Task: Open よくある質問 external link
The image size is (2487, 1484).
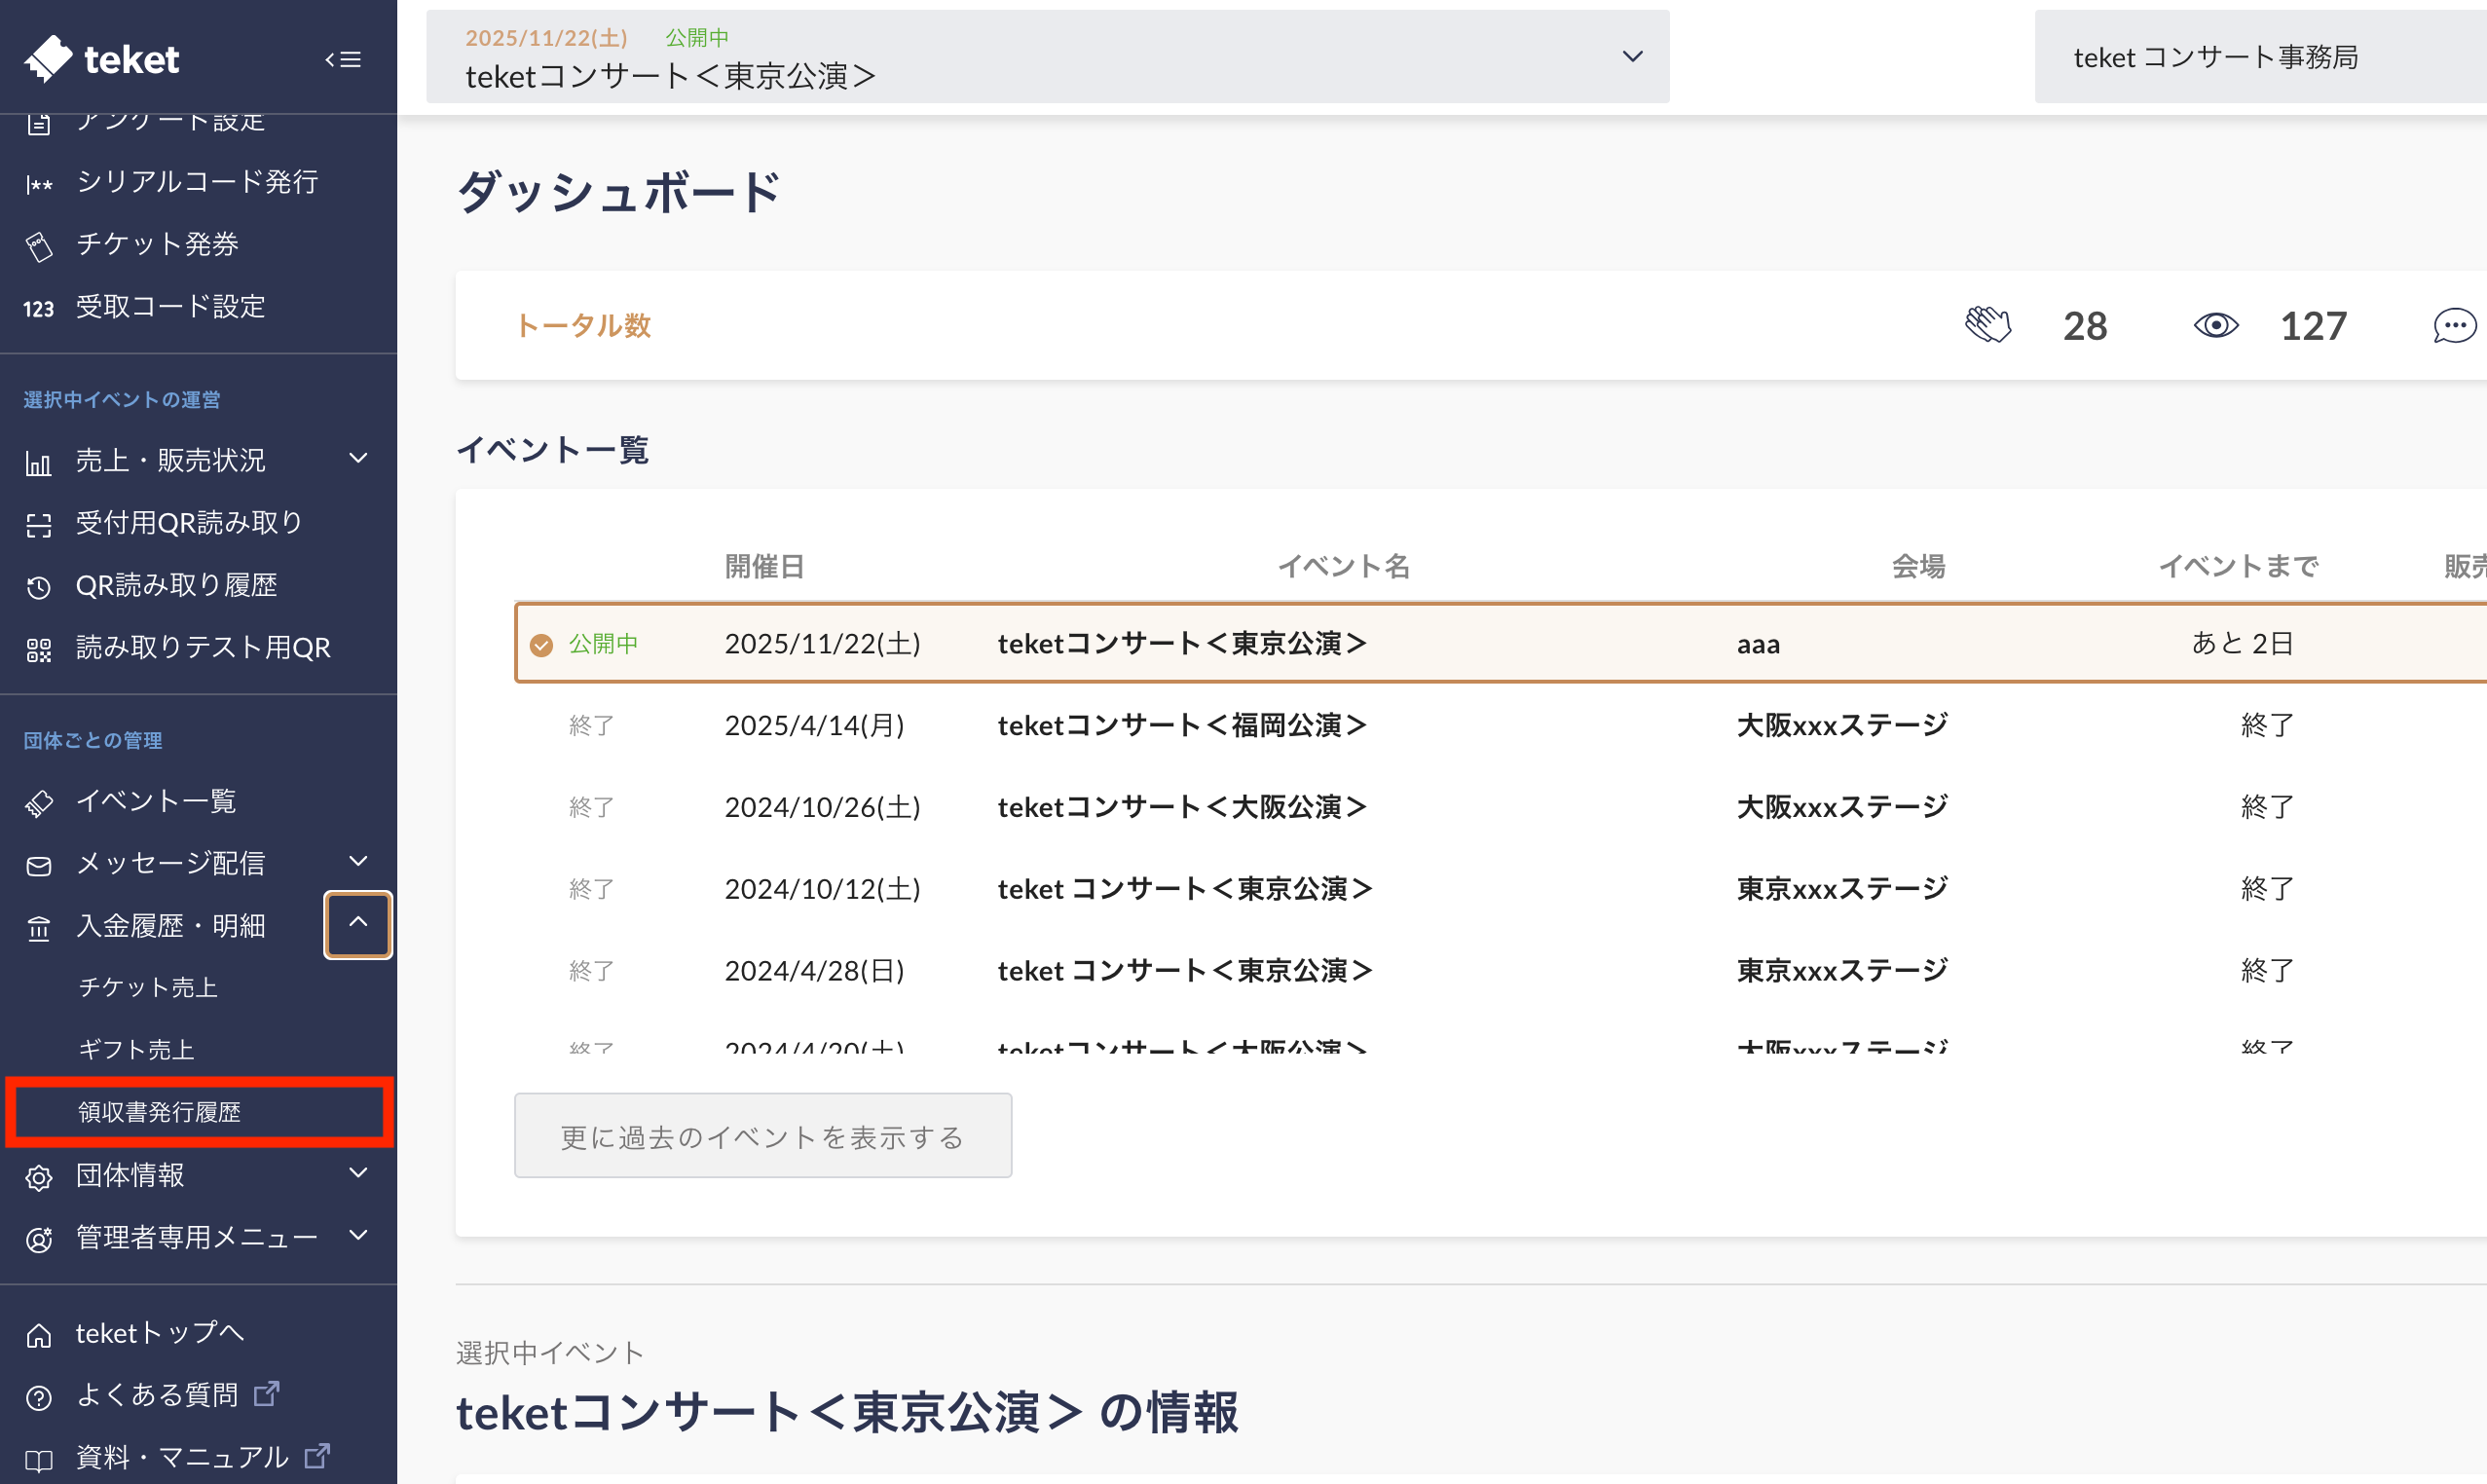Action: point(158,1395)
